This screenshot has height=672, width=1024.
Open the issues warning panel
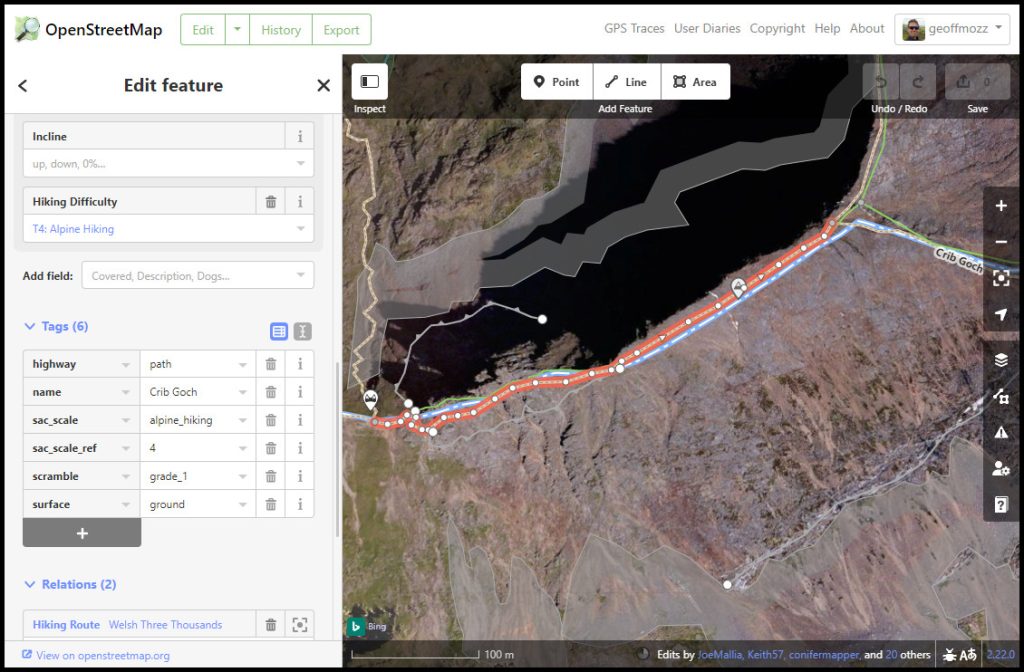click(1001, 432)
